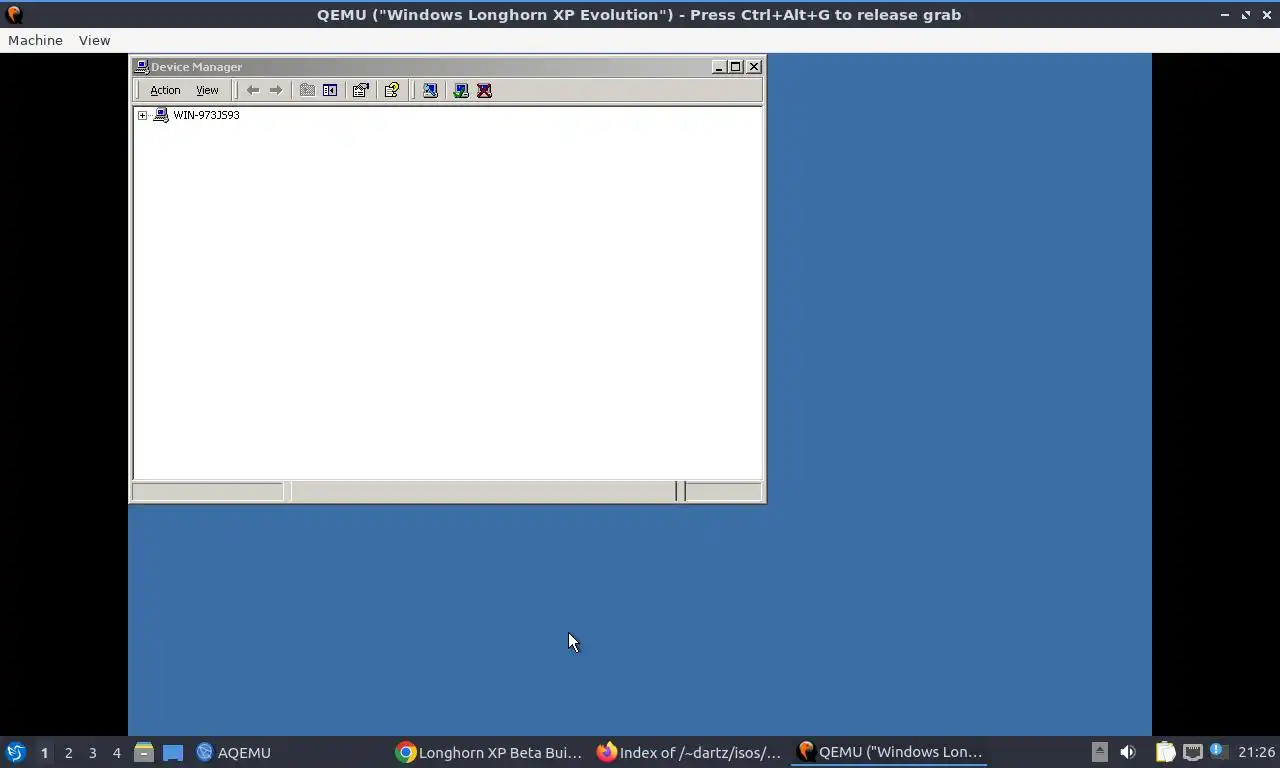This screenshot has height=768, width=1280.
Task: Select the WIN-973JS93 tree item
Action: point(206,115)
